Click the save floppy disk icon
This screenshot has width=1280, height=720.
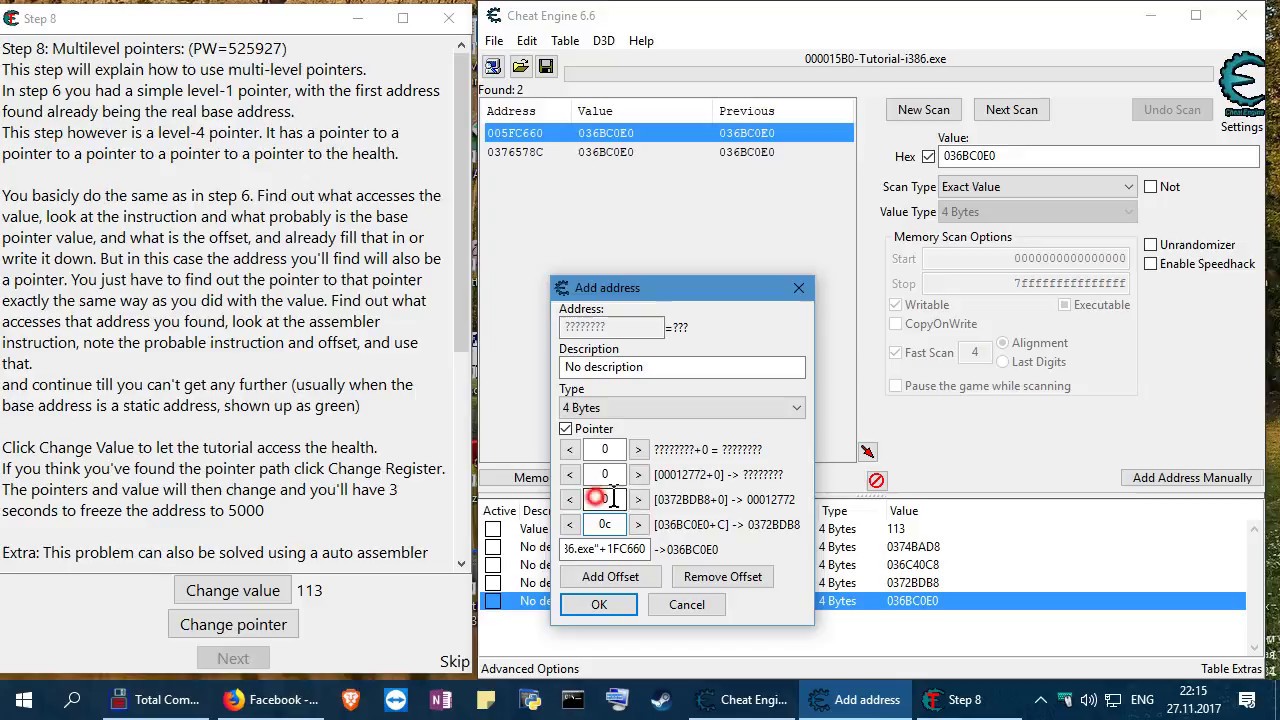546,66
